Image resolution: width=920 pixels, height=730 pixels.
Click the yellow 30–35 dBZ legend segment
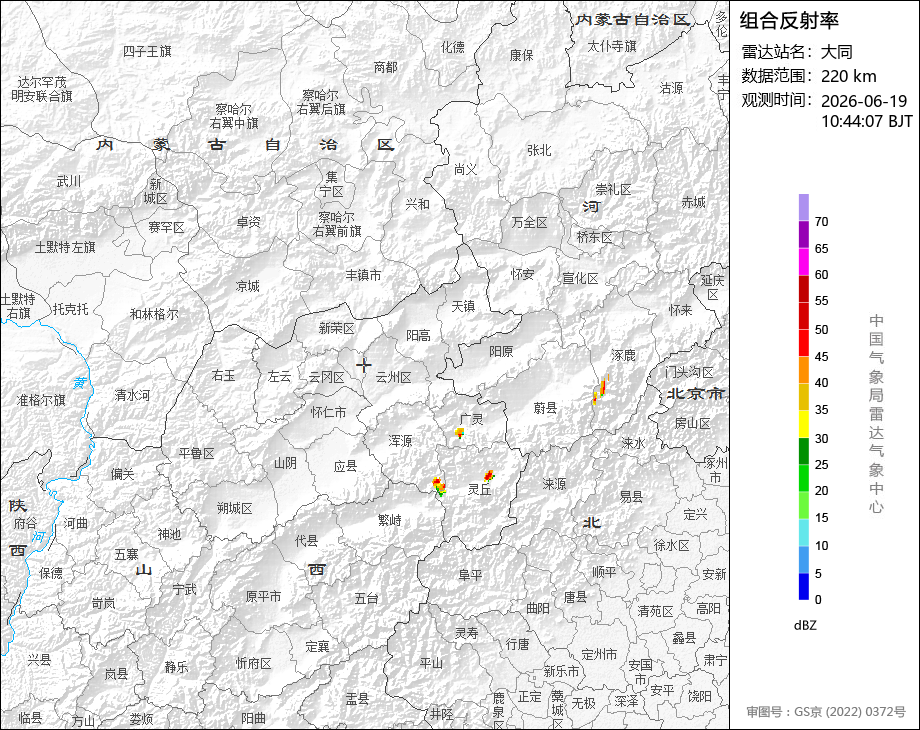click(x=804, y=424)
